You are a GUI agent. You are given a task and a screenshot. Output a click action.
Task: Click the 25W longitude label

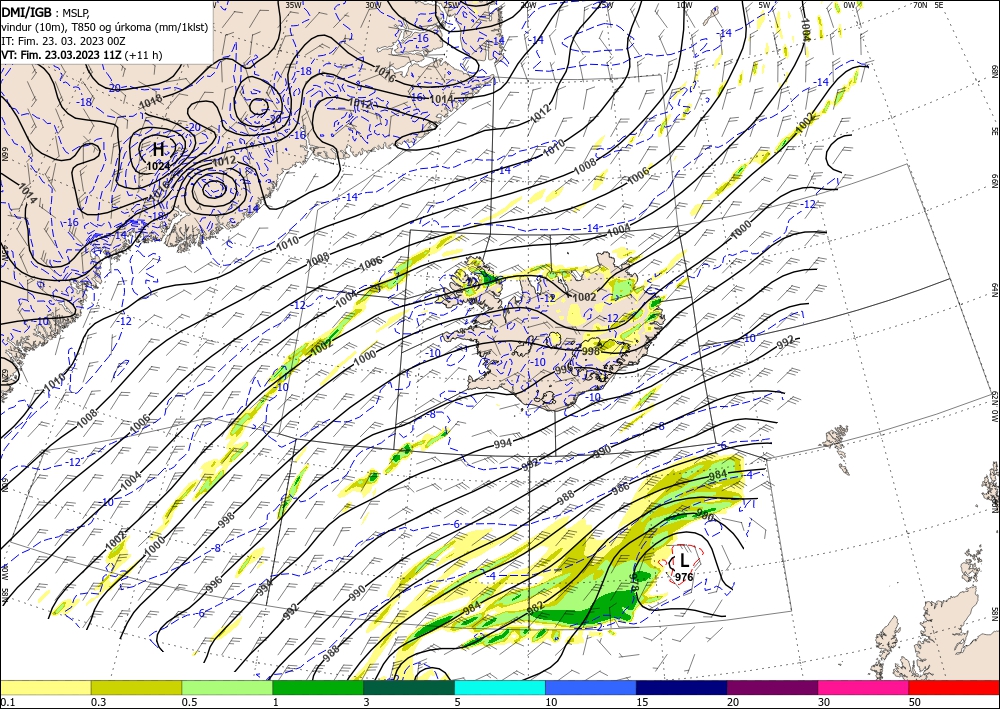451,5
